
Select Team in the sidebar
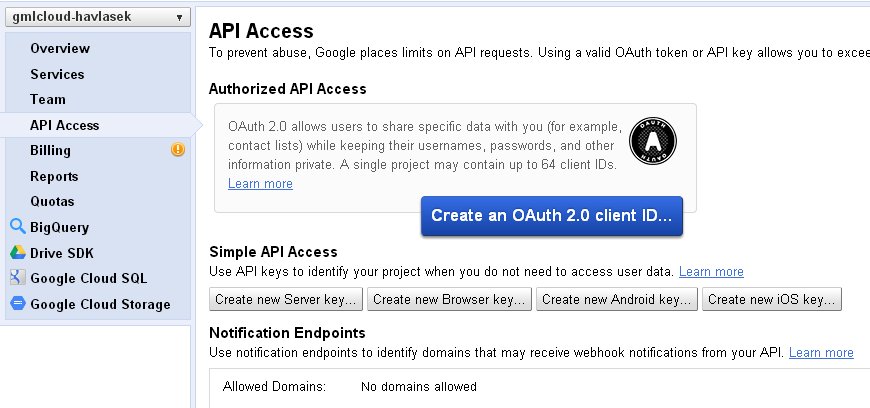pyautogui.click(x=48, y=100)
